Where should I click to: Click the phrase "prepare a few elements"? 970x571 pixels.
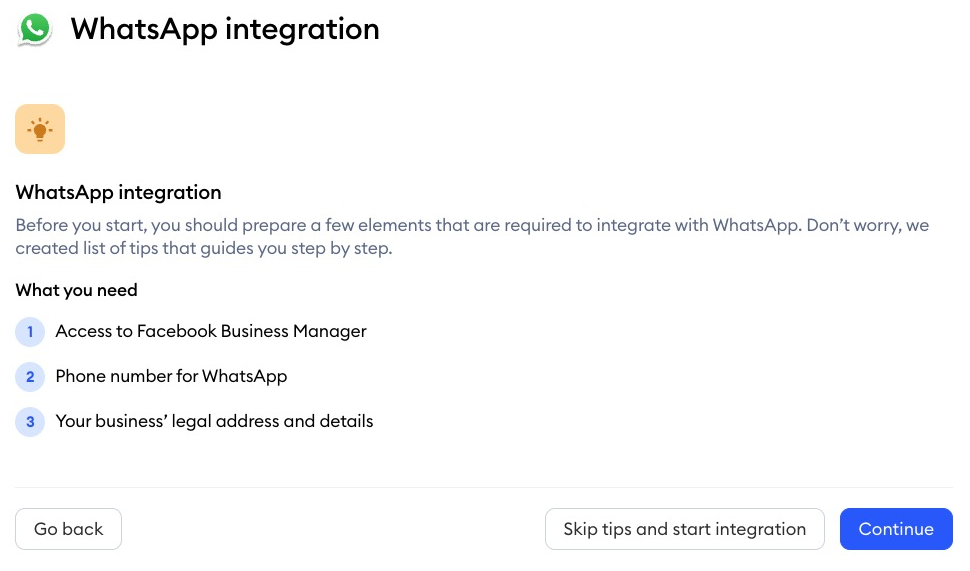pos(338,225)
